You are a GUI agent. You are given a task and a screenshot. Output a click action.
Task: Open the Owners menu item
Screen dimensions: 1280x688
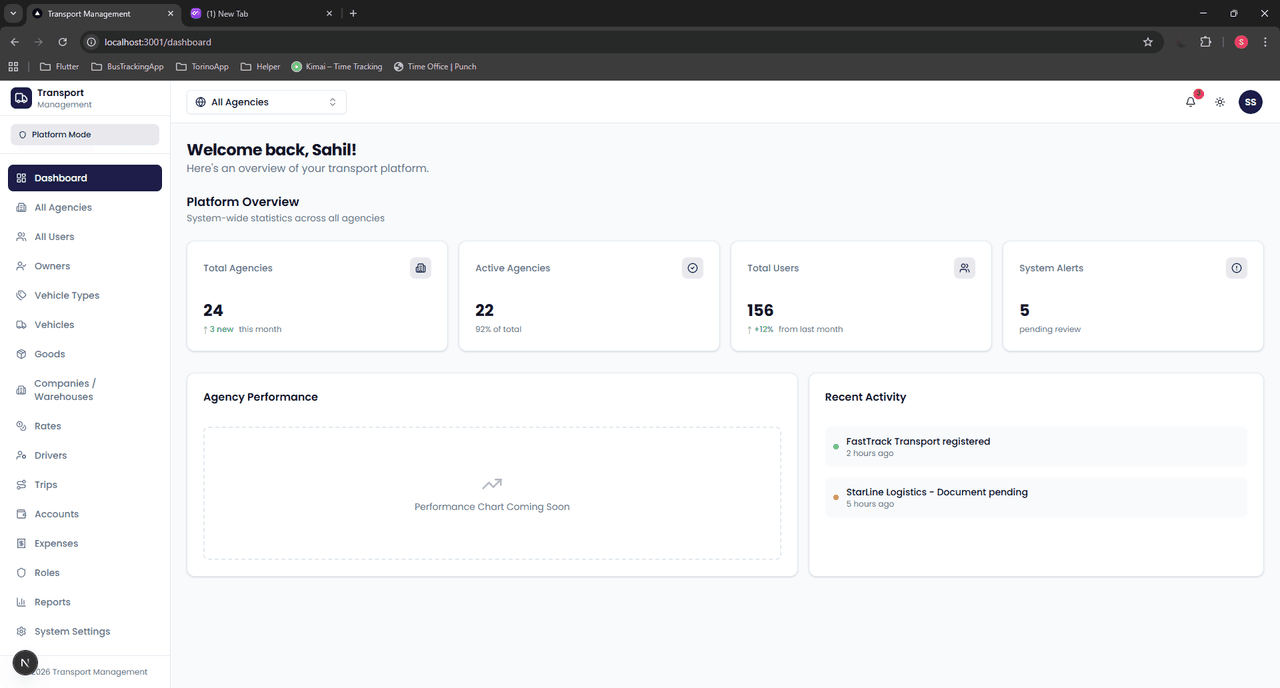tap(85, 266)
